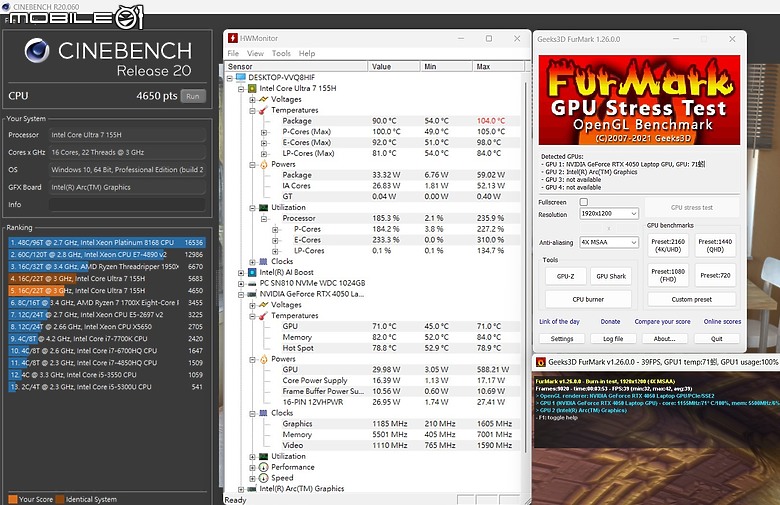Image resolution: width=780 pixels, height=505 pixels.
Task: Click the NVIDIA GeForce RTX 4050 card icon
Action: (252, 294)
